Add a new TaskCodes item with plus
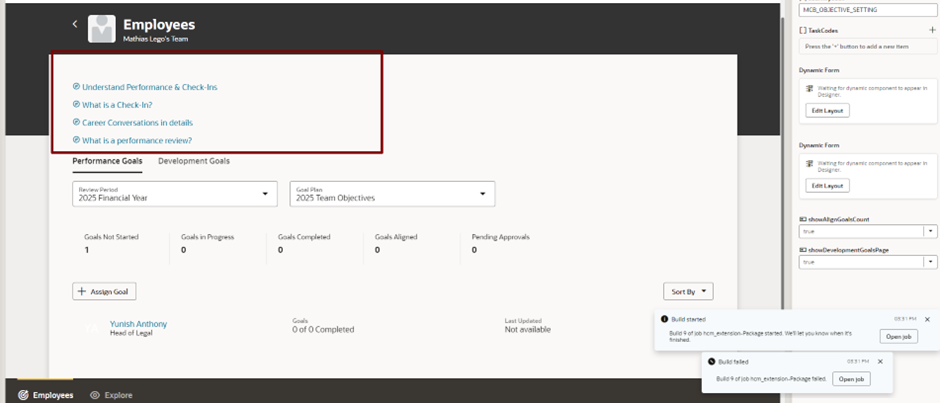This screenshot has height=403, width=940. pyautogui.click(x=932, y=30)
